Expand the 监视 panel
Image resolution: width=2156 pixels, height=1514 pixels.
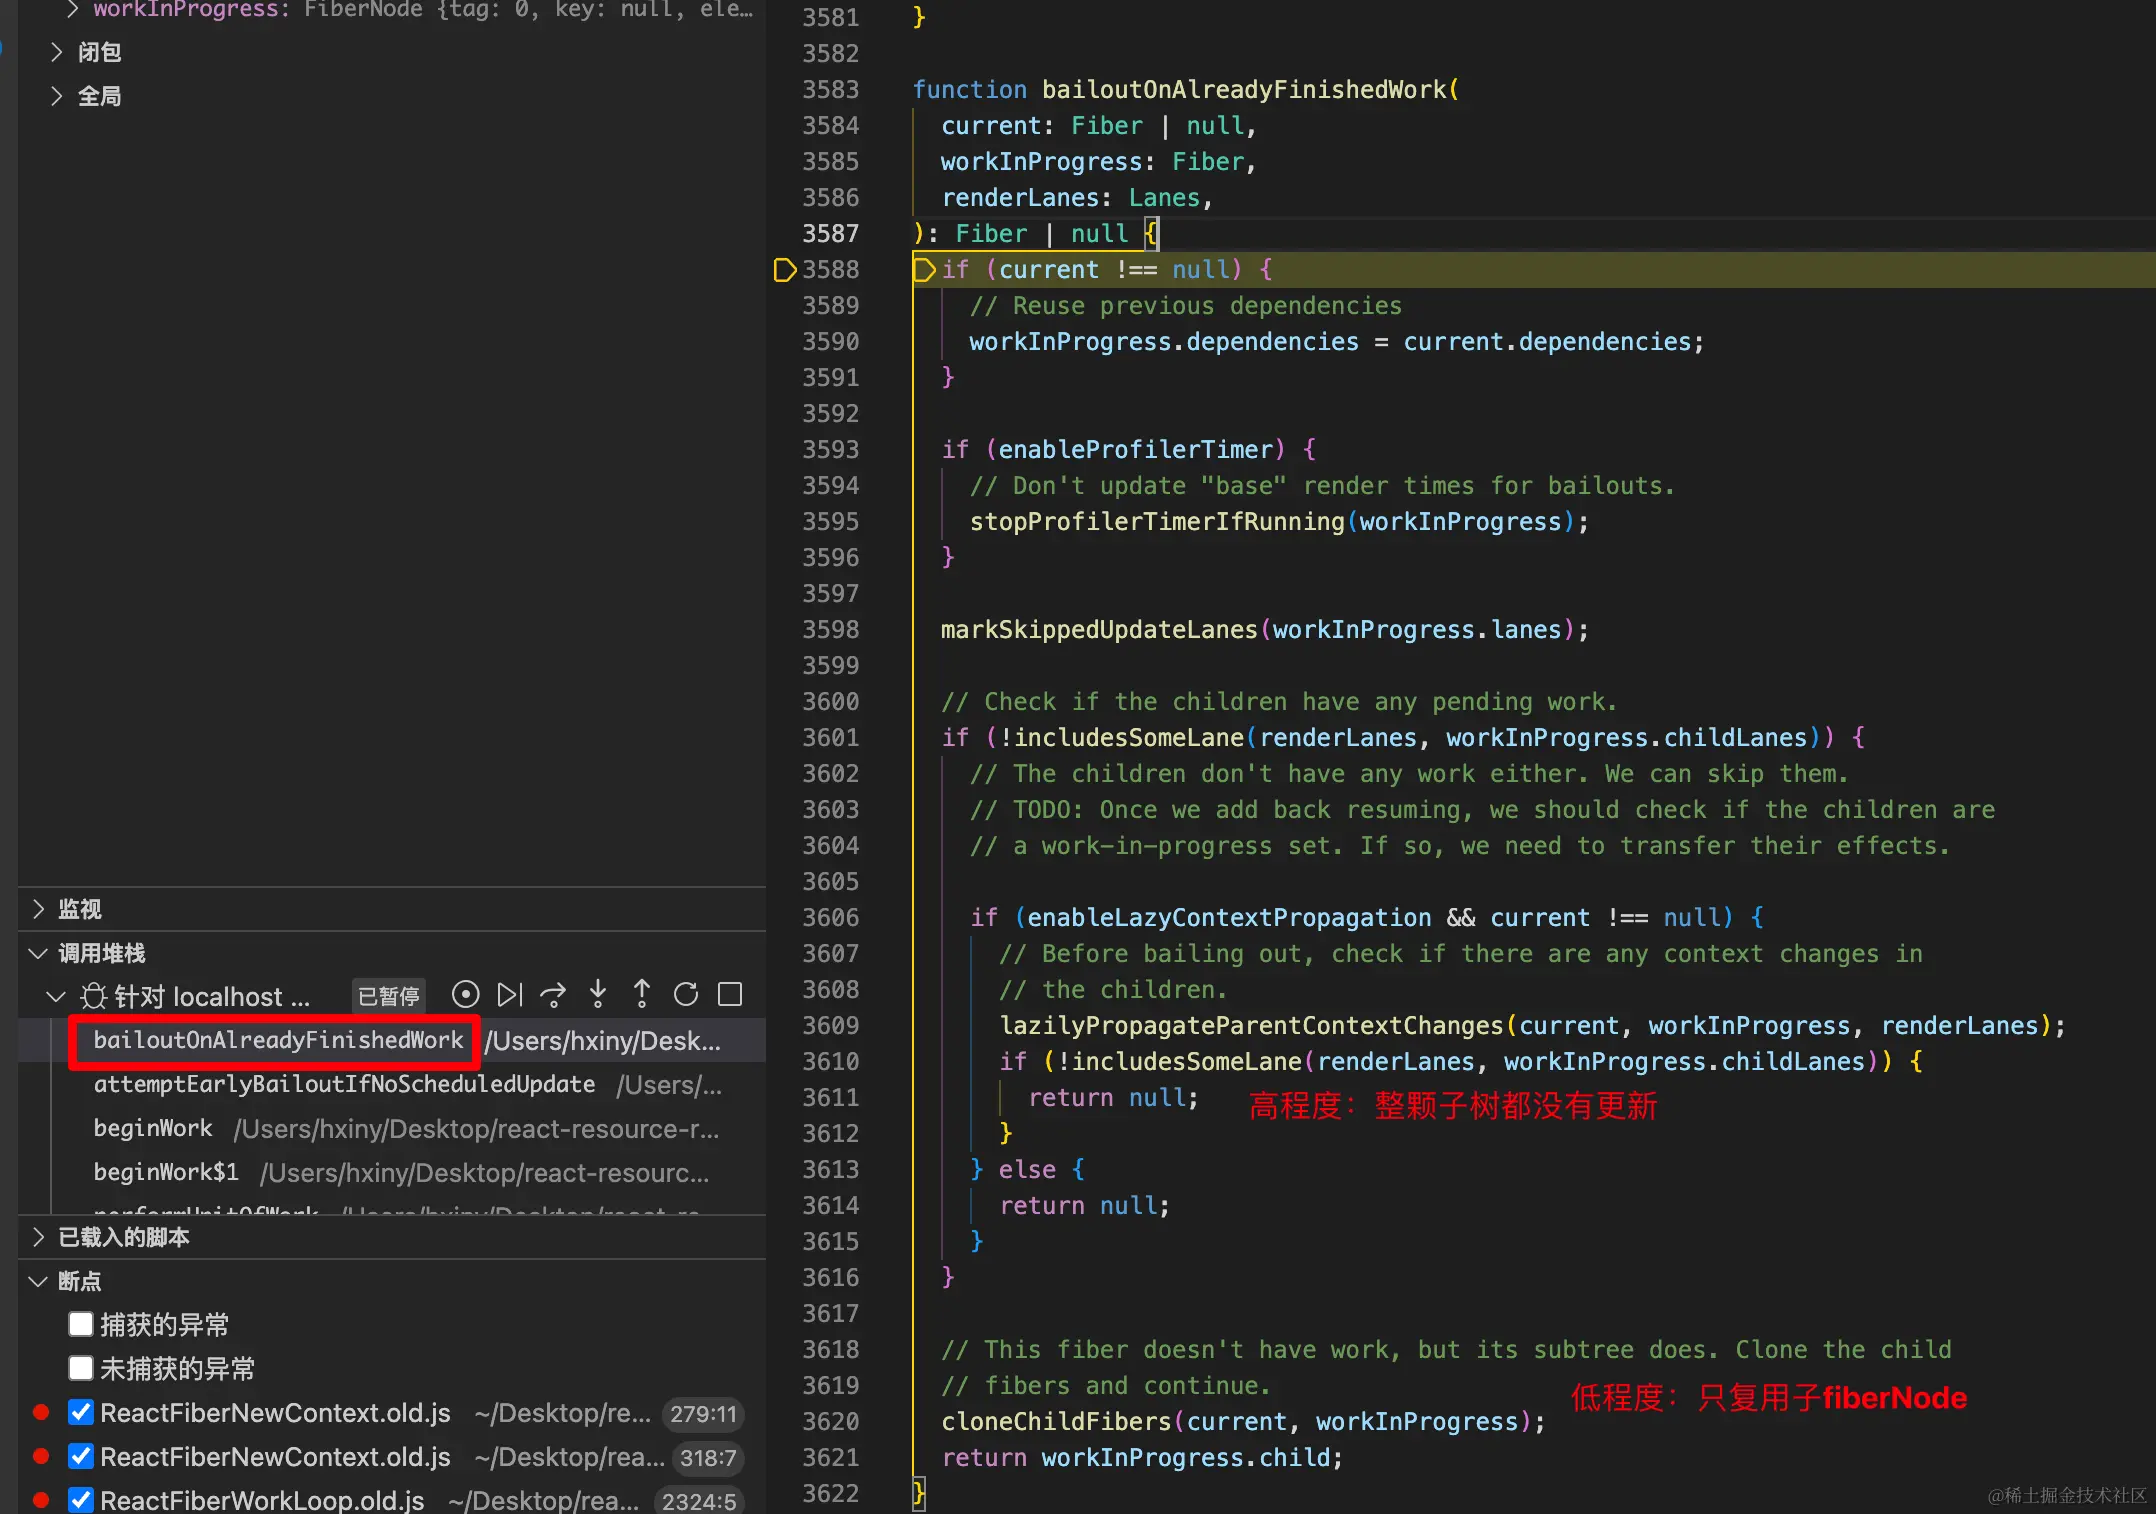tap(38, 908)
